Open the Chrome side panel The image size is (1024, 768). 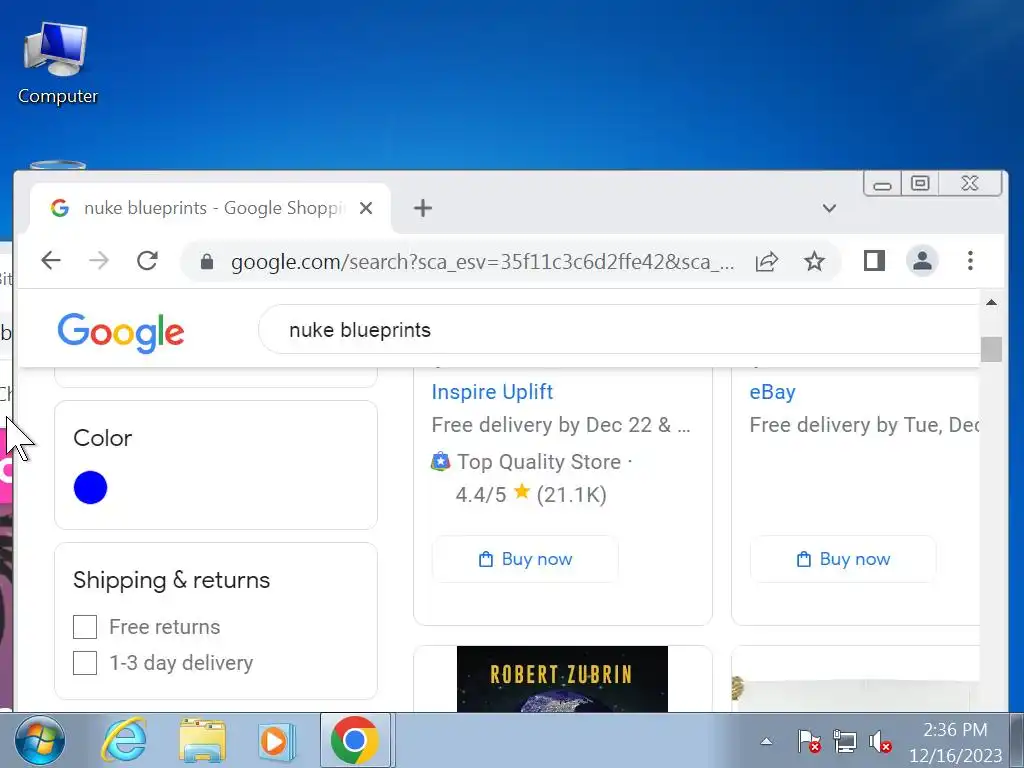click(874, 261)
